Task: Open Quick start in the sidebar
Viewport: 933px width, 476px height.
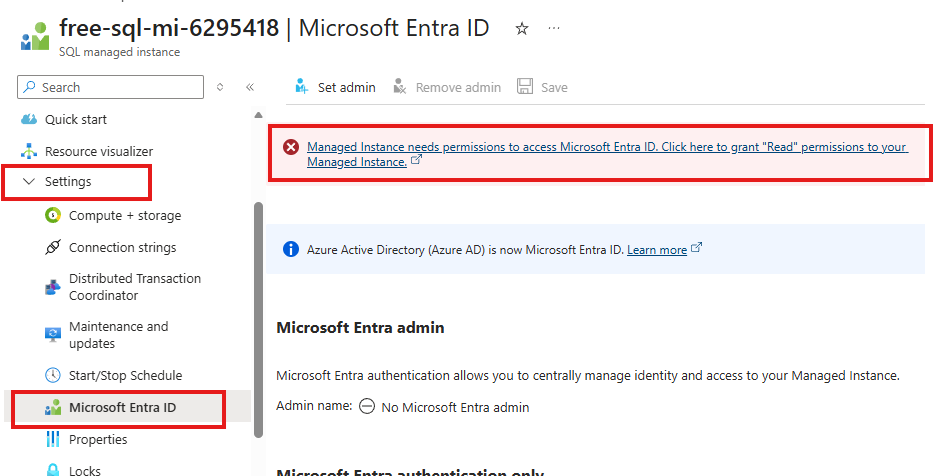Action: click(x=76, y=120)
